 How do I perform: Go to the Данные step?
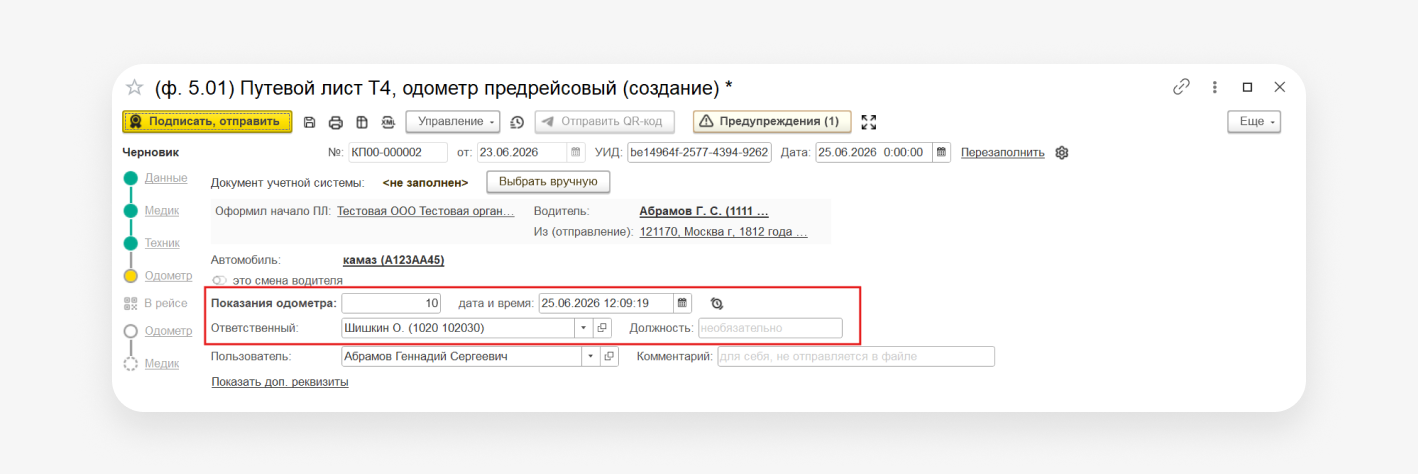click(x=166, y=178)
